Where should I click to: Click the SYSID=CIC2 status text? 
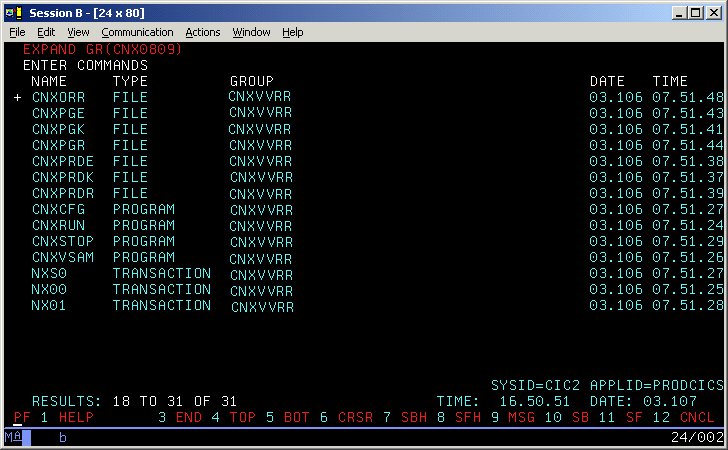click(535, 385)
